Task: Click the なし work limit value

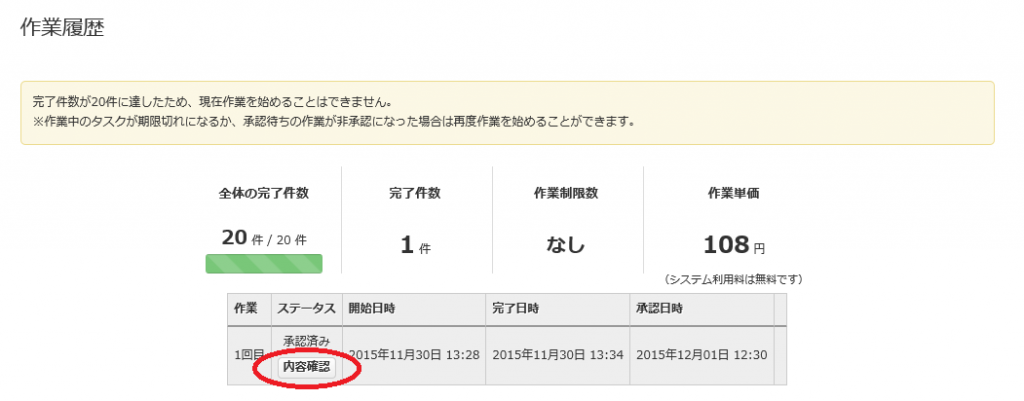Action: 566,245
